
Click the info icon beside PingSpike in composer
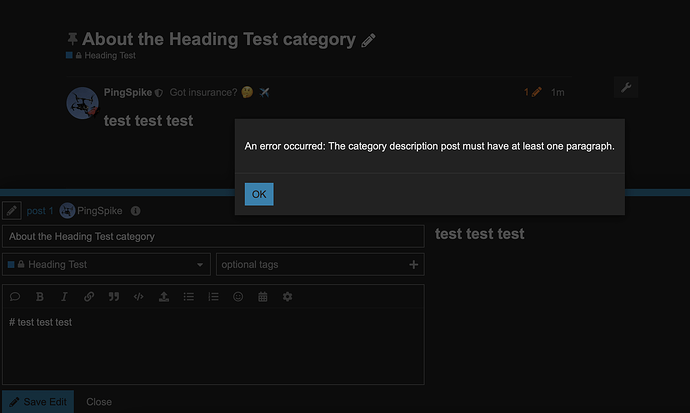[x=136, y=211]
